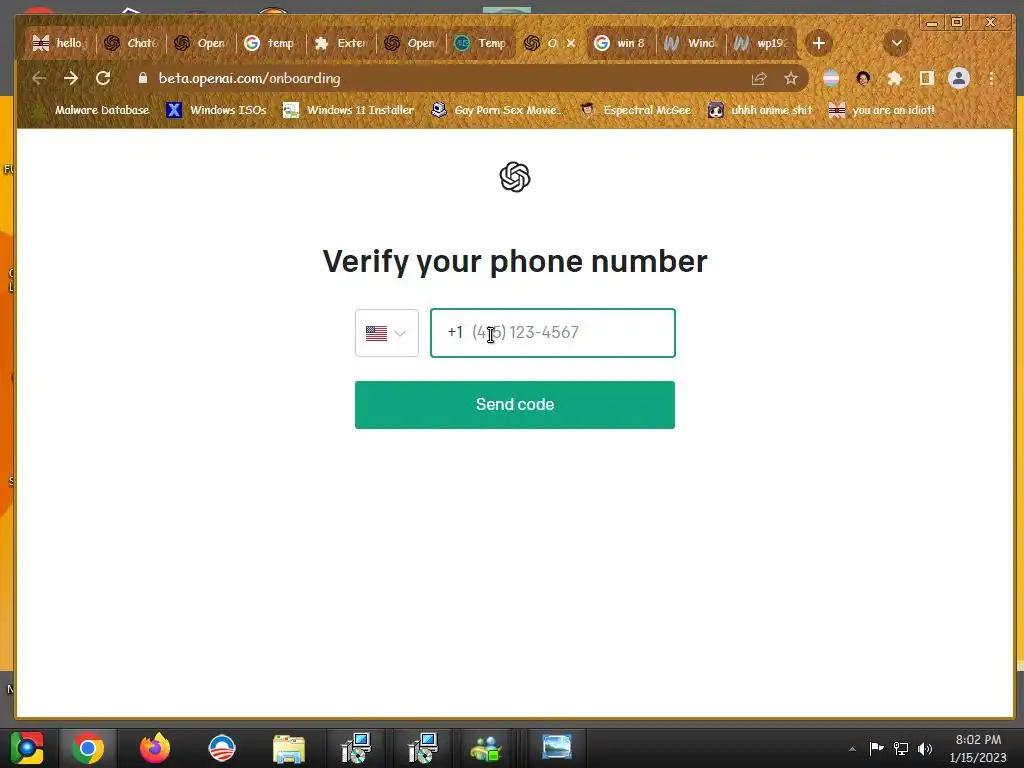Switch to the win 8 tab

coord(621,43)
